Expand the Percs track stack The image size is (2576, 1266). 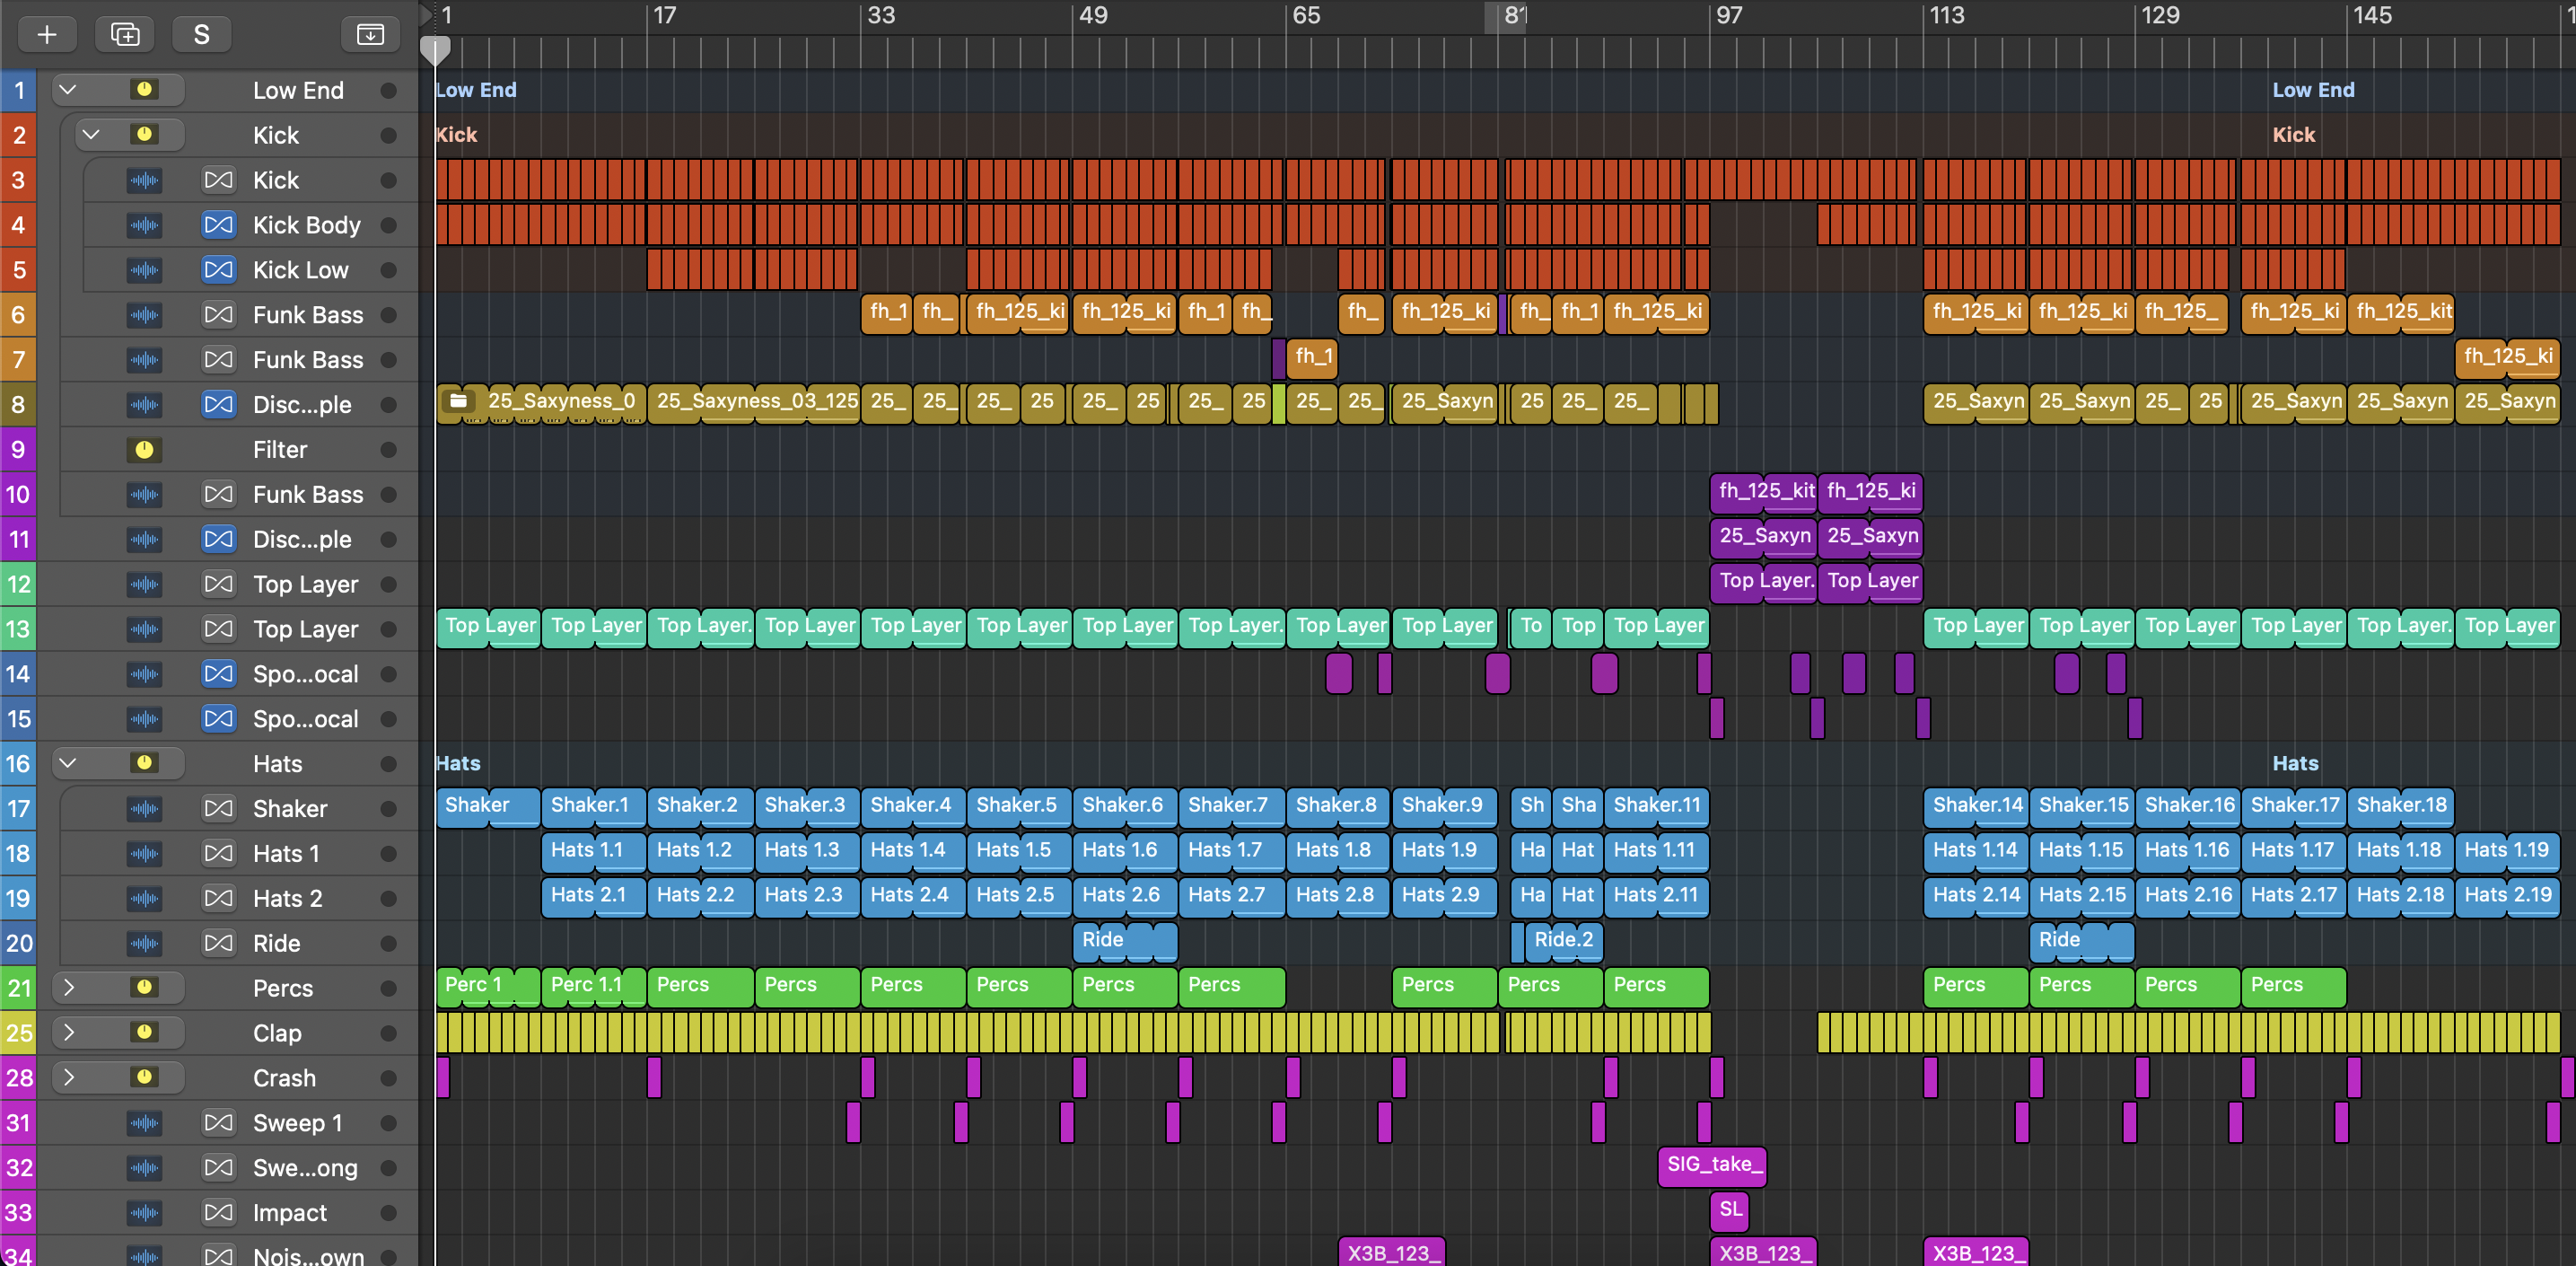click(68, 987)
